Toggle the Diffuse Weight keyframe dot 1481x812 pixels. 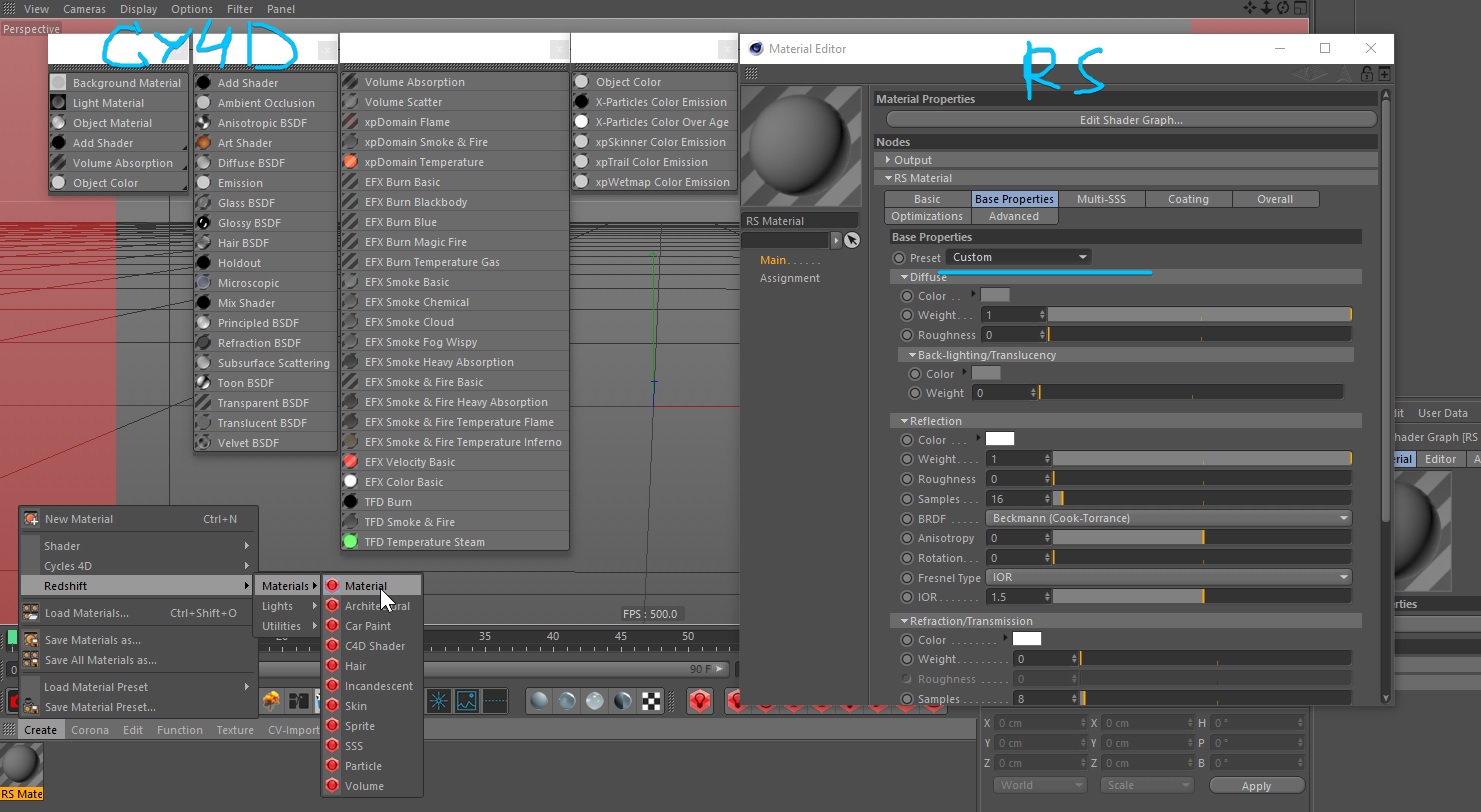tap(907, 315)
